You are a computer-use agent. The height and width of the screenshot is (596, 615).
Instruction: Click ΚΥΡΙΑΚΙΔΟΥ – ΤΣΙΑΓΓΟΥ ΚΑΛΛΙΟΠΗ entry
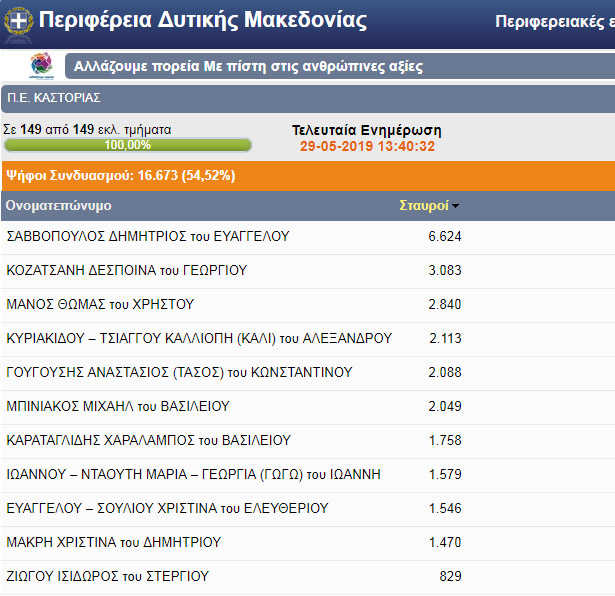[199, 338]
